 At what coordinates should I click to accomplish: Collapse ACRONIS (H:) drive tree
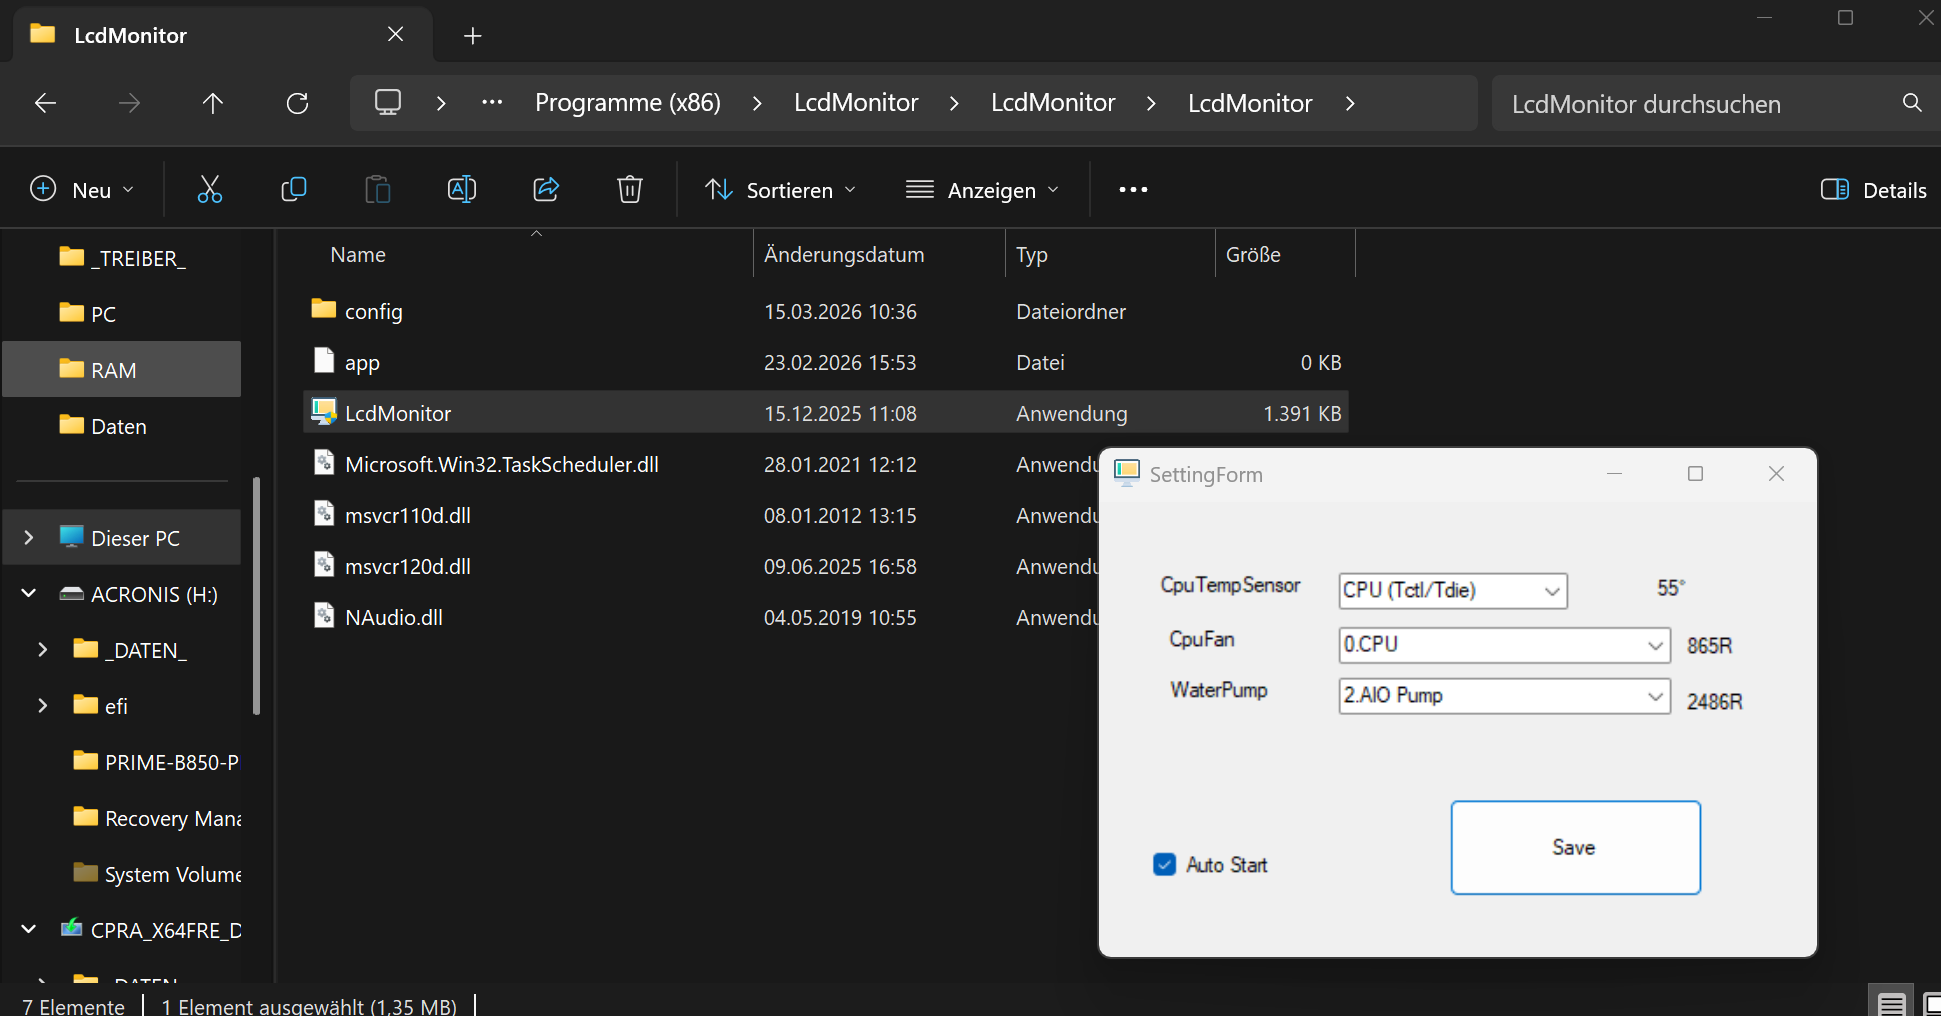click(29, 594)
